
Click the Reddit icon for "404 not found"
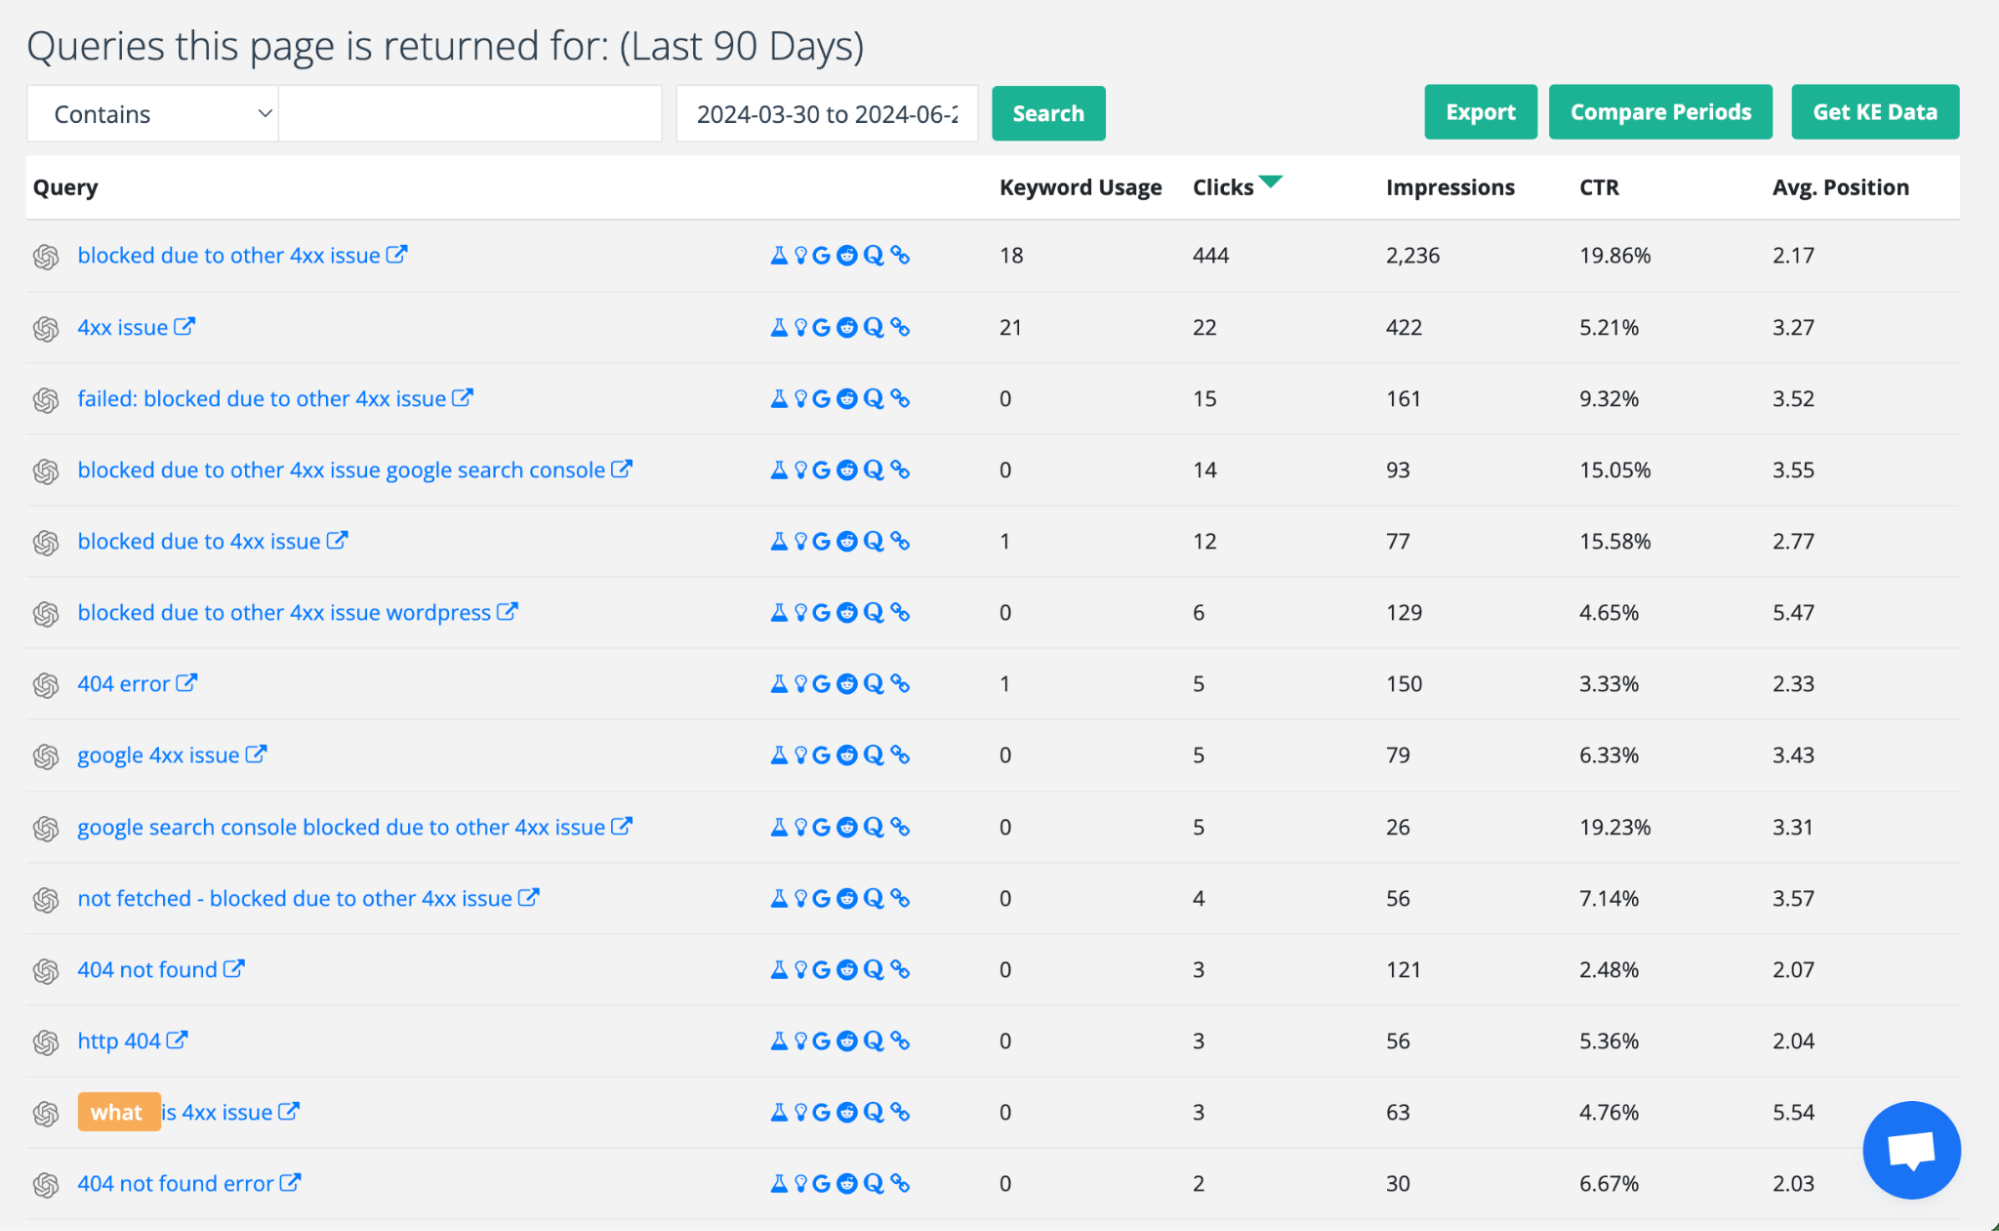848,969
